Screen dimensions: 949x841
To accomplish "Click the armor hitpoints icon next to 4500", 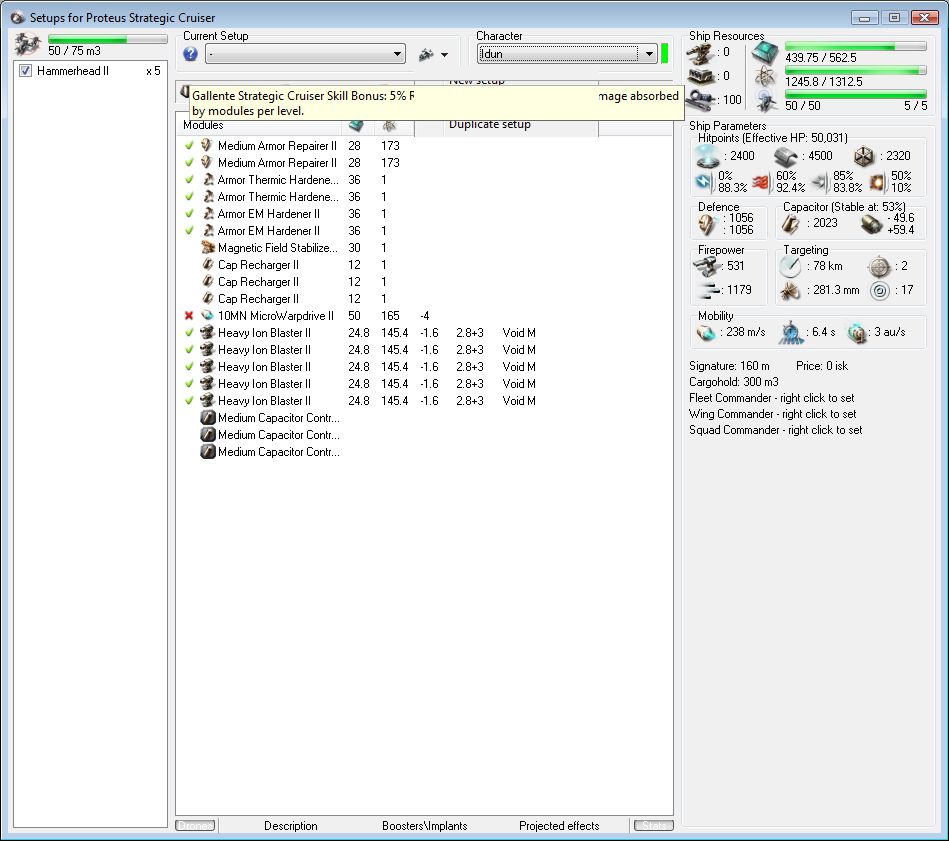I will coord(786,157).
